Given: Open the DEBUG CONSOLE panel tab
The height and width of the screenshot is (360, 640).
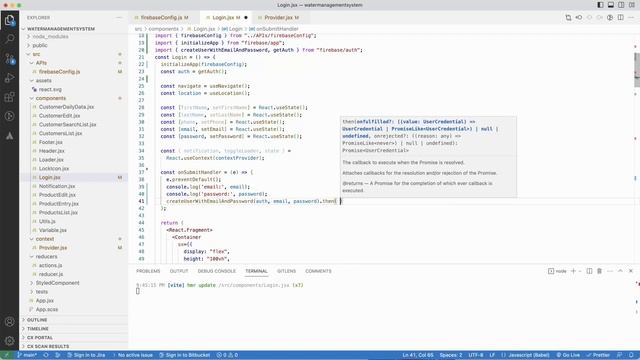Looking at the screenshot, I should point(217,271).
